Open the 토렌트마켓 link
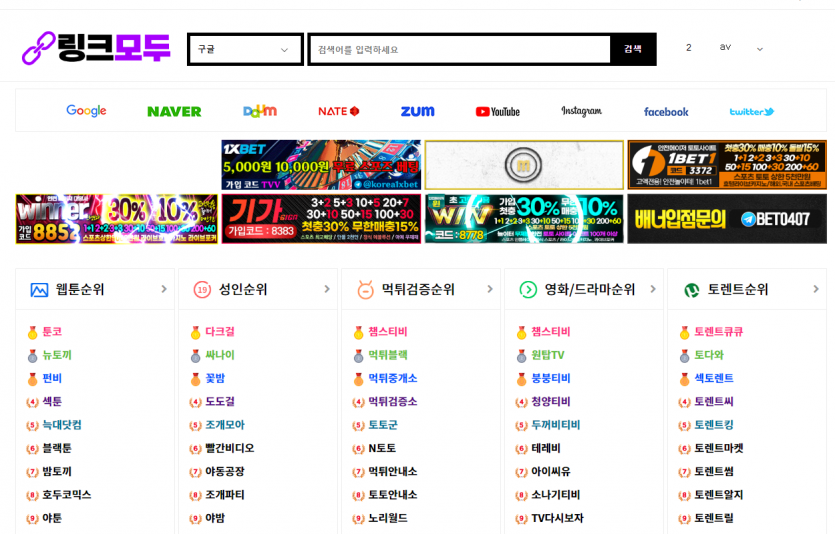Image resolution: width=835 pixels, height=534 pixels. click(x=719, y=448)
